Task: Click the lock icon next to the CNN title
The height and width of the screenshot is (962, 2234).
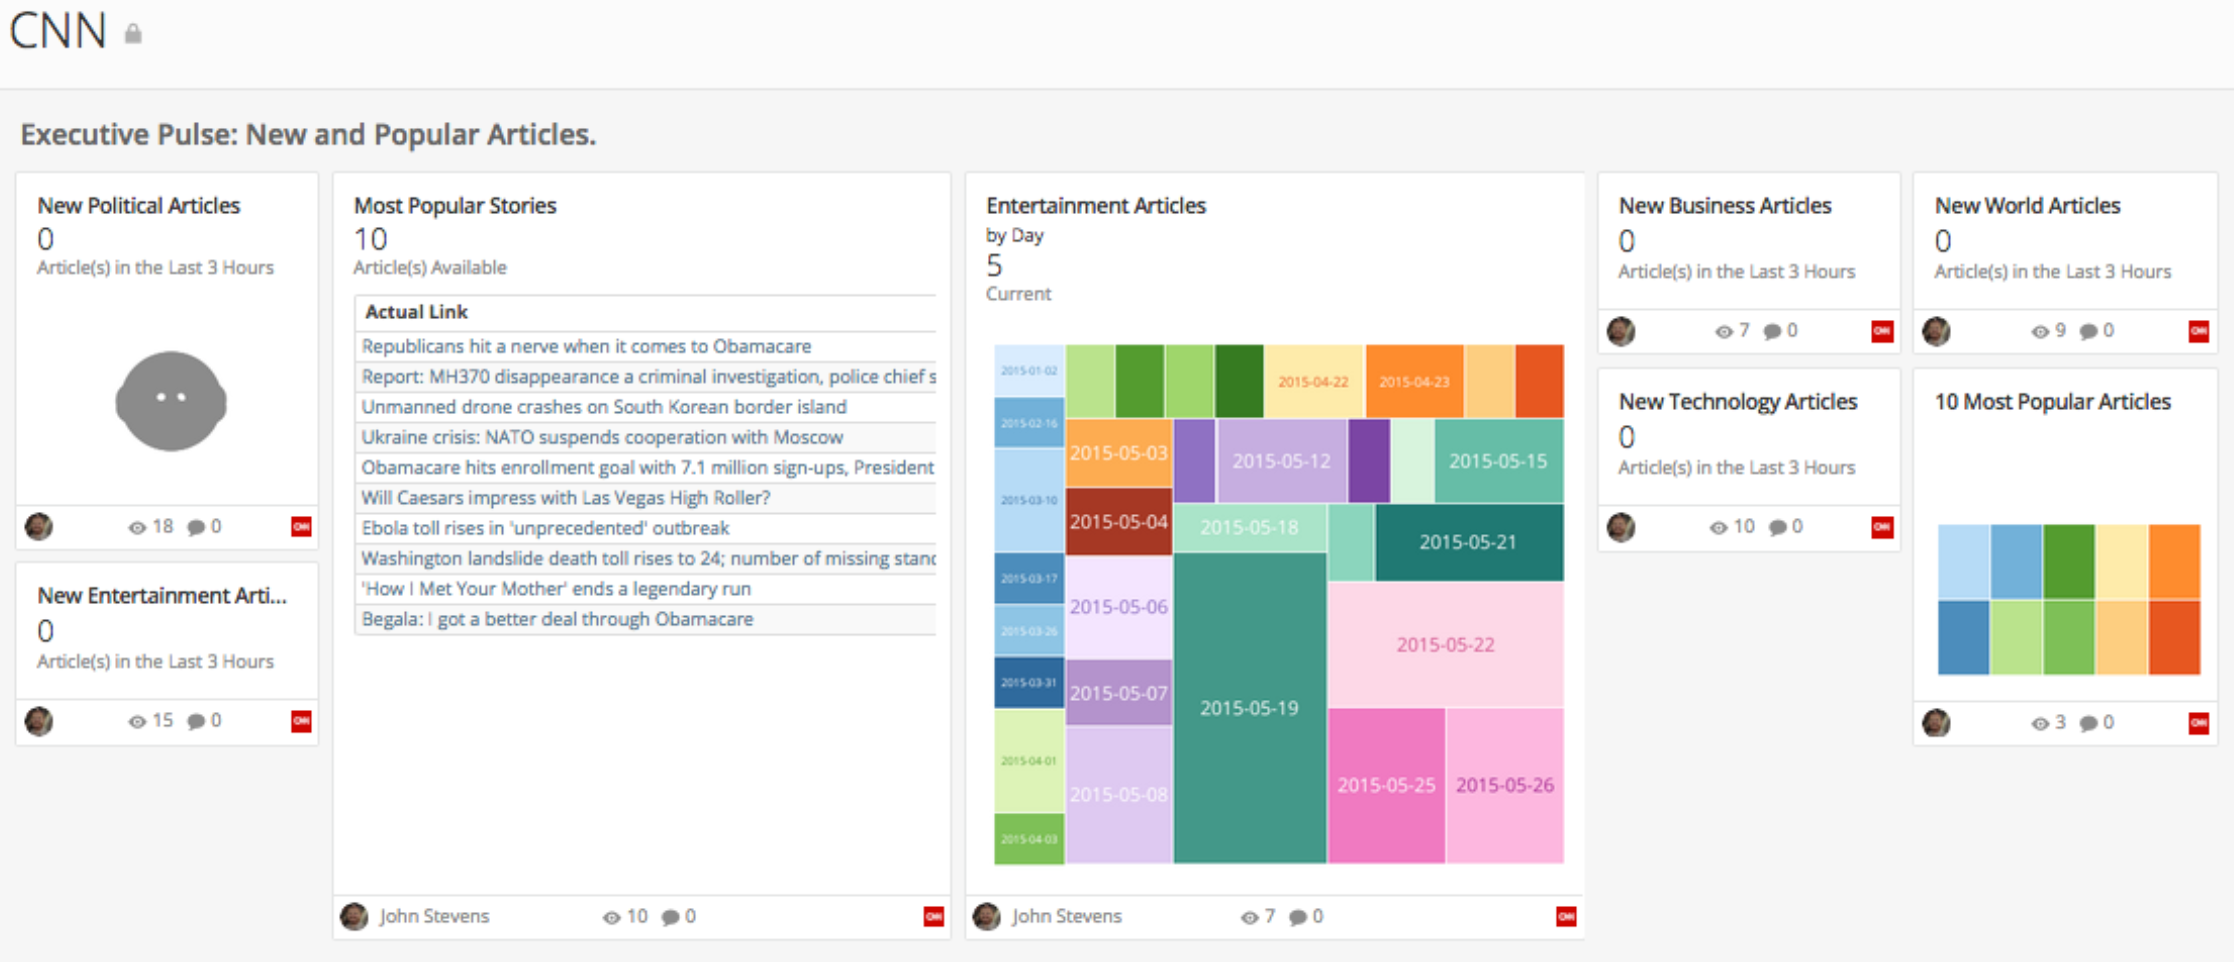Action: tap(133, 33)
